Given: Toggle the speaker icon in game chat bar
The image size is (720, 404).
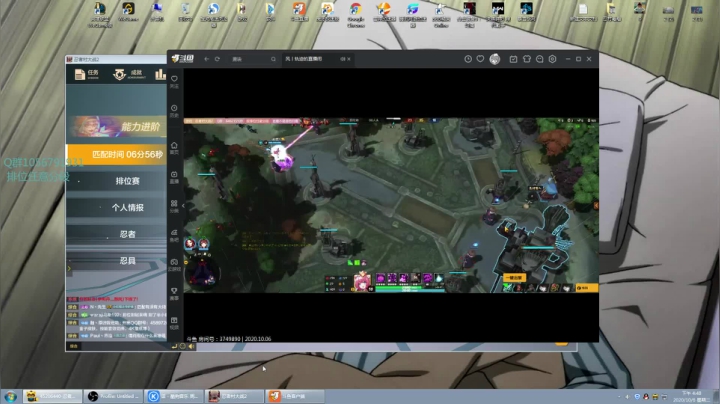Looking at the screenshot, I should click(191, 346).
